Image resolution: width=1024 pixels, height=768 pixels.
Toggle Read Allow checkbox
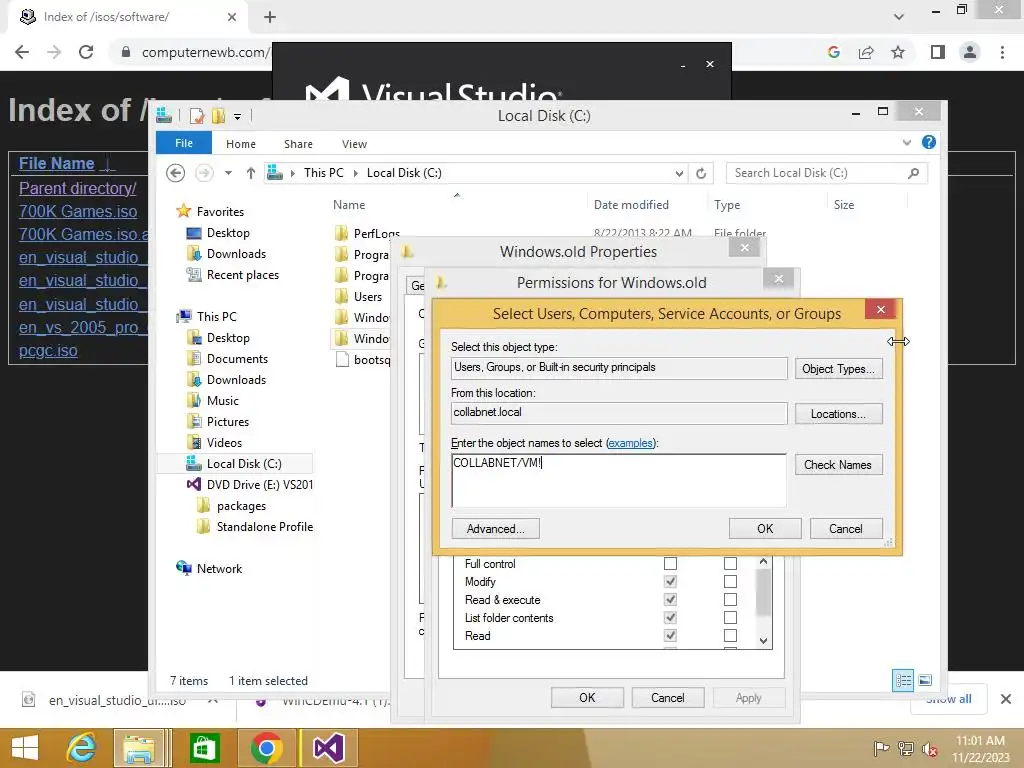coord(671,635)
